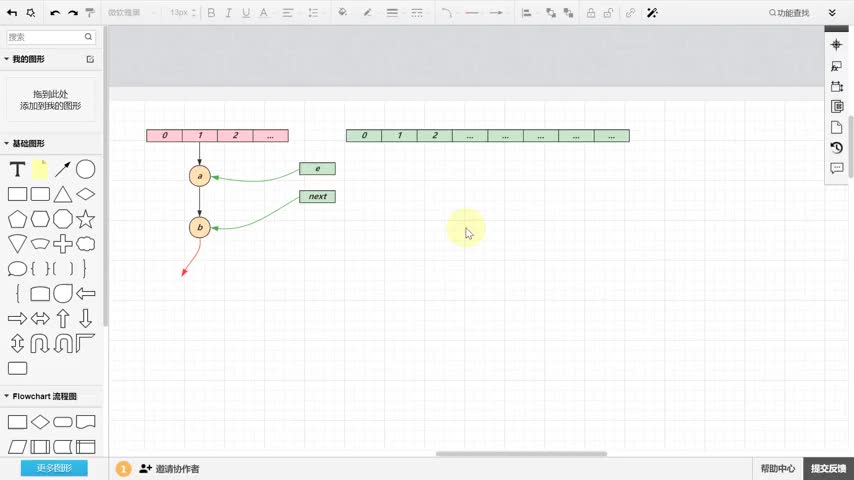Open the fx graphic properties panel
854x480 pixels.
(x=837, y=66)
